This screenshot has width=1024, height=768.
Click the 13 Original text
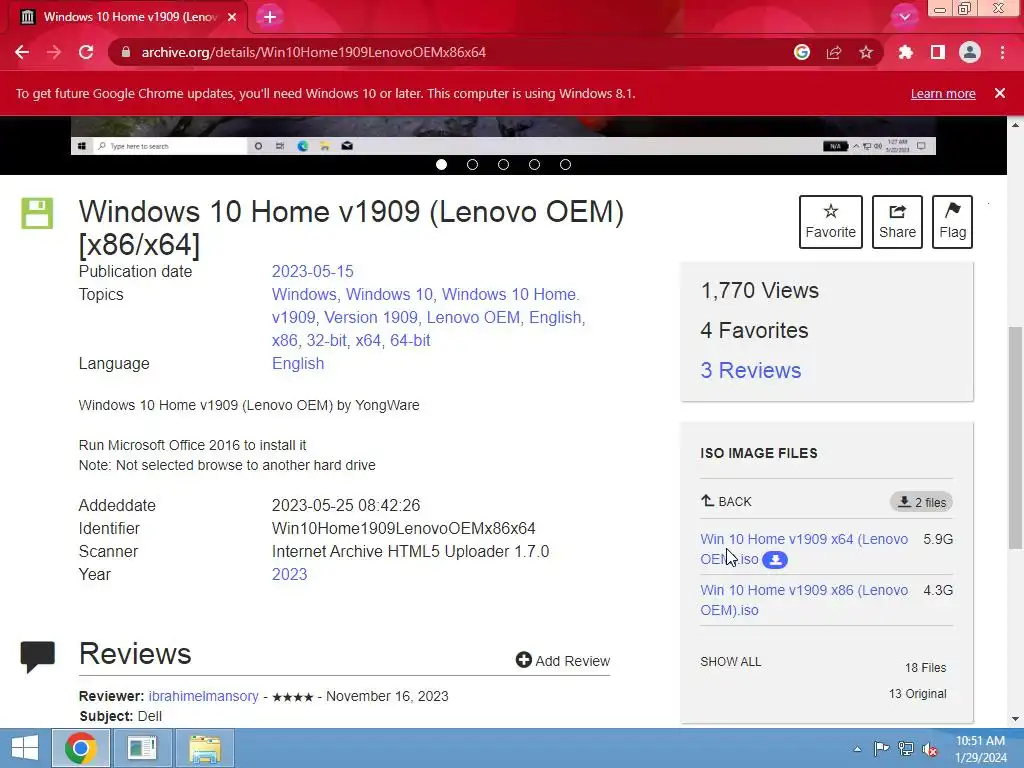coord(918,694)
